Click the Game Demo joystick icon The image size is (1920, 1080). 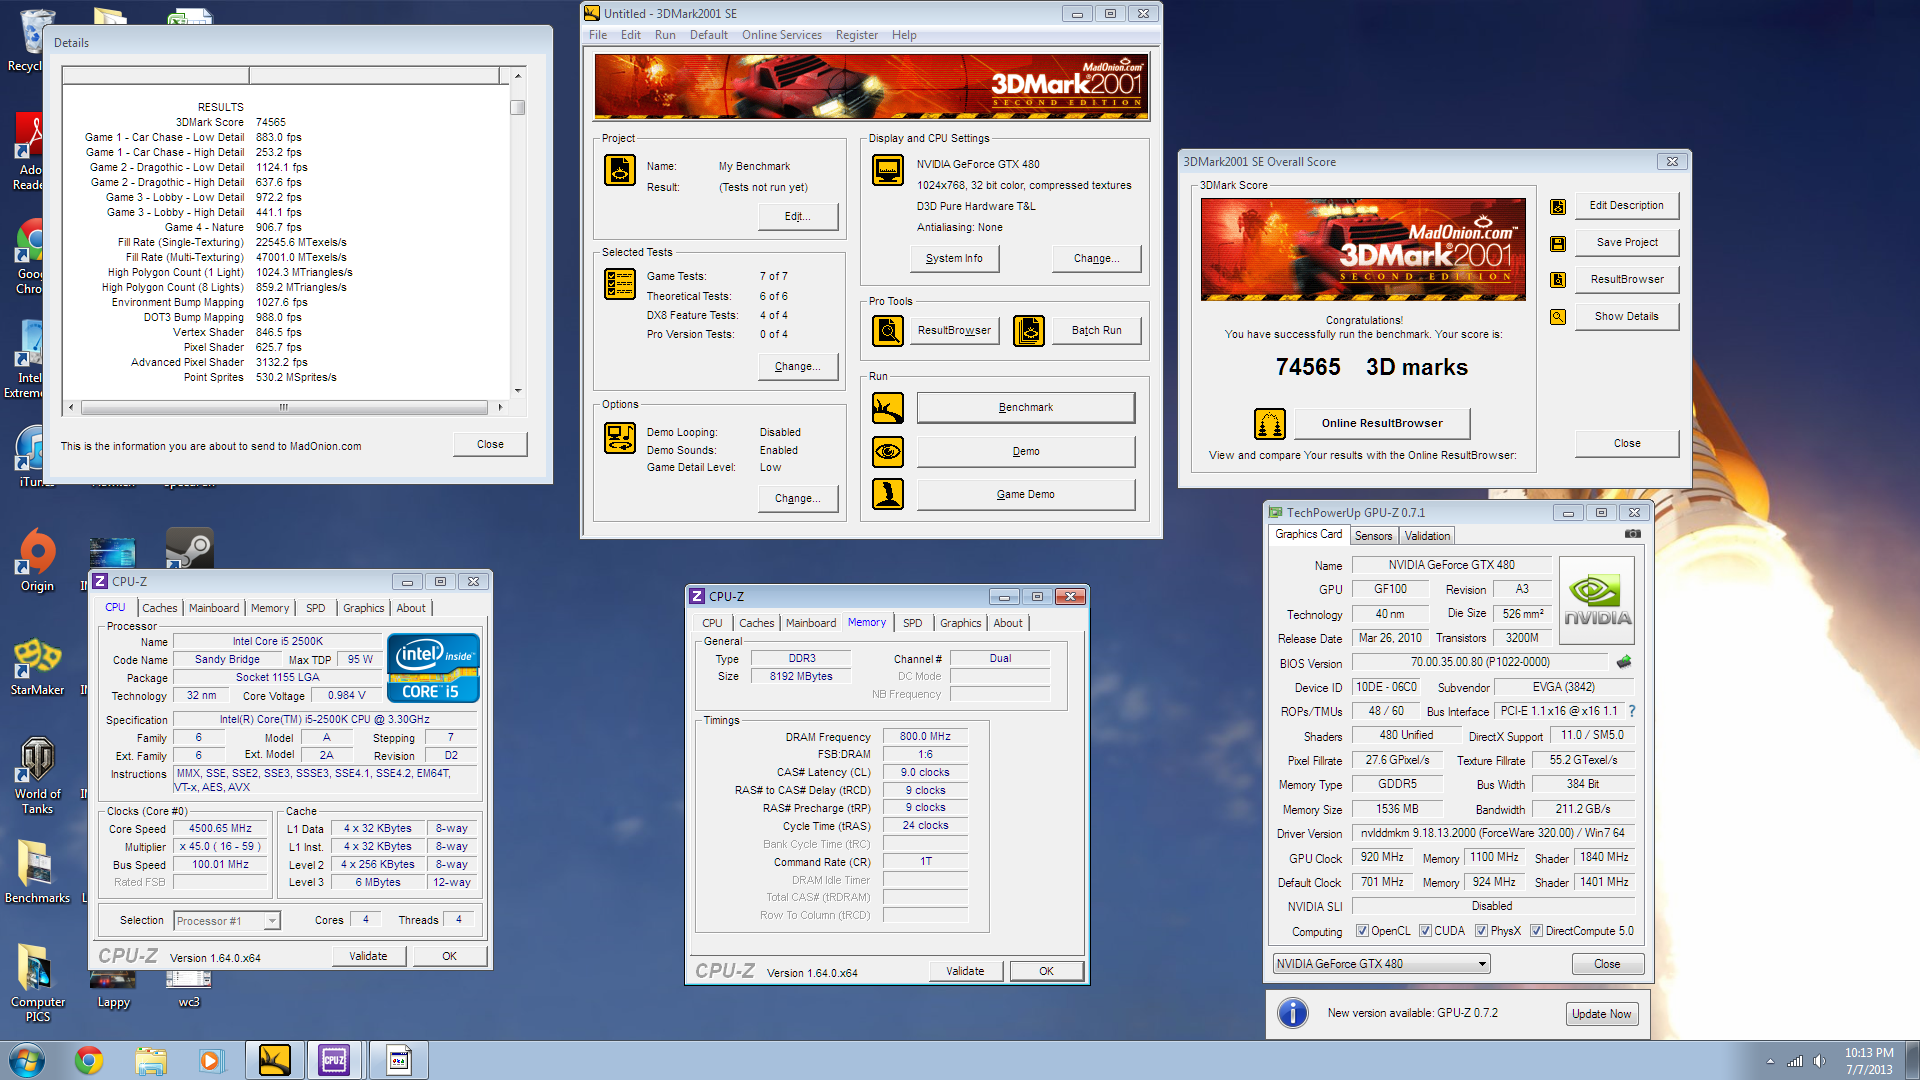pyautogui.click(x=887, y=494)
